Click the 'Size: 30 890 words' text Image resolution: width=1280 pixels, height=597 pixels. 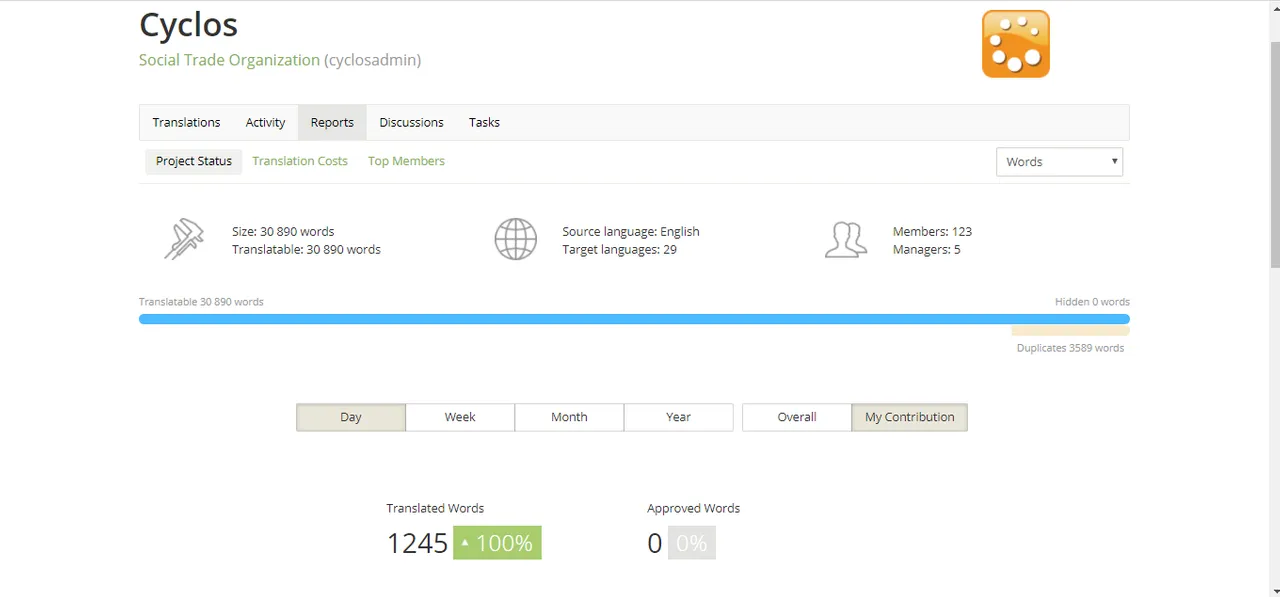pos(283,231)
